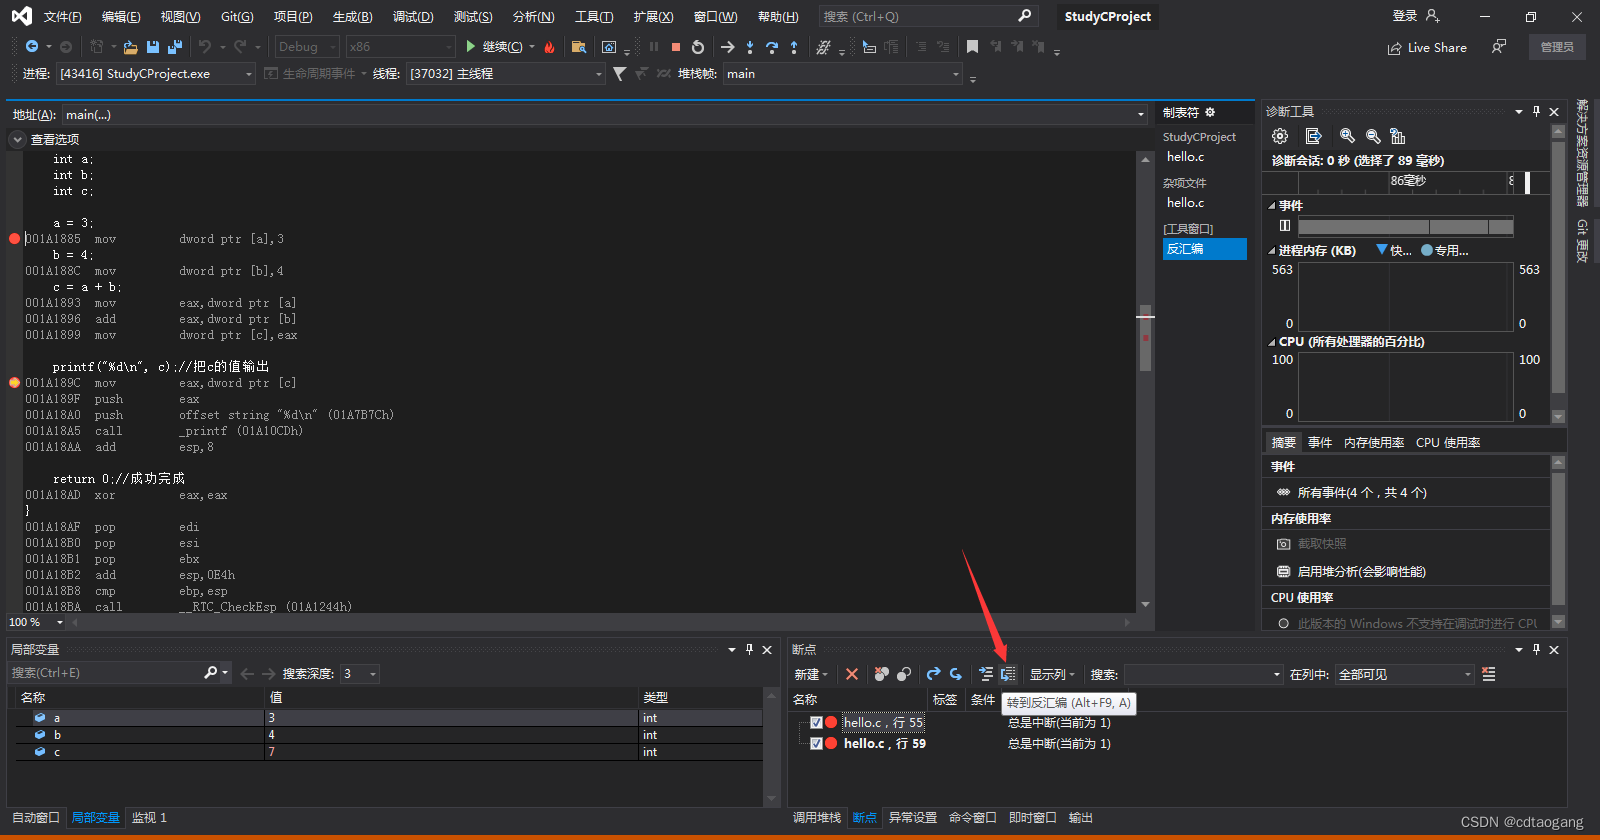Viewport: 1600px width, 840px height.
Task: Click the import breakpoints blue arrow icon
Action: point(956,674)
